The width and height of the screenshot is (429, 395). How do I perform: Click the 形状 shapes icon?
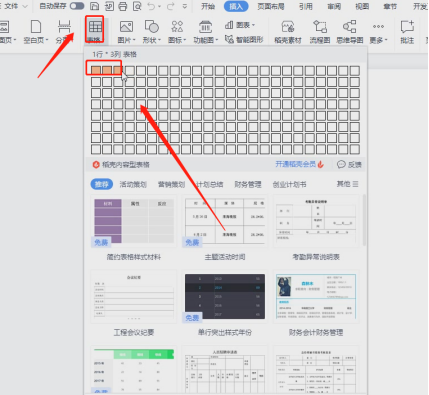point(151,27)
